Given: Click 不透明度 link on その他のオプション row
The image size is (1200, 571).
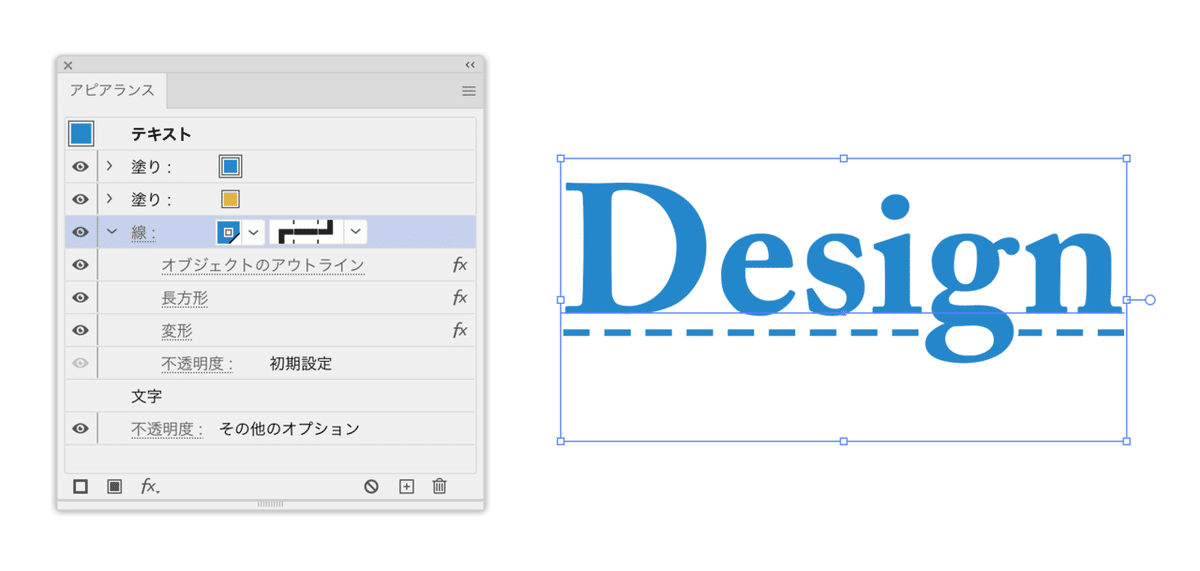Looking at the screenshot, I should (x=167, y=429).
